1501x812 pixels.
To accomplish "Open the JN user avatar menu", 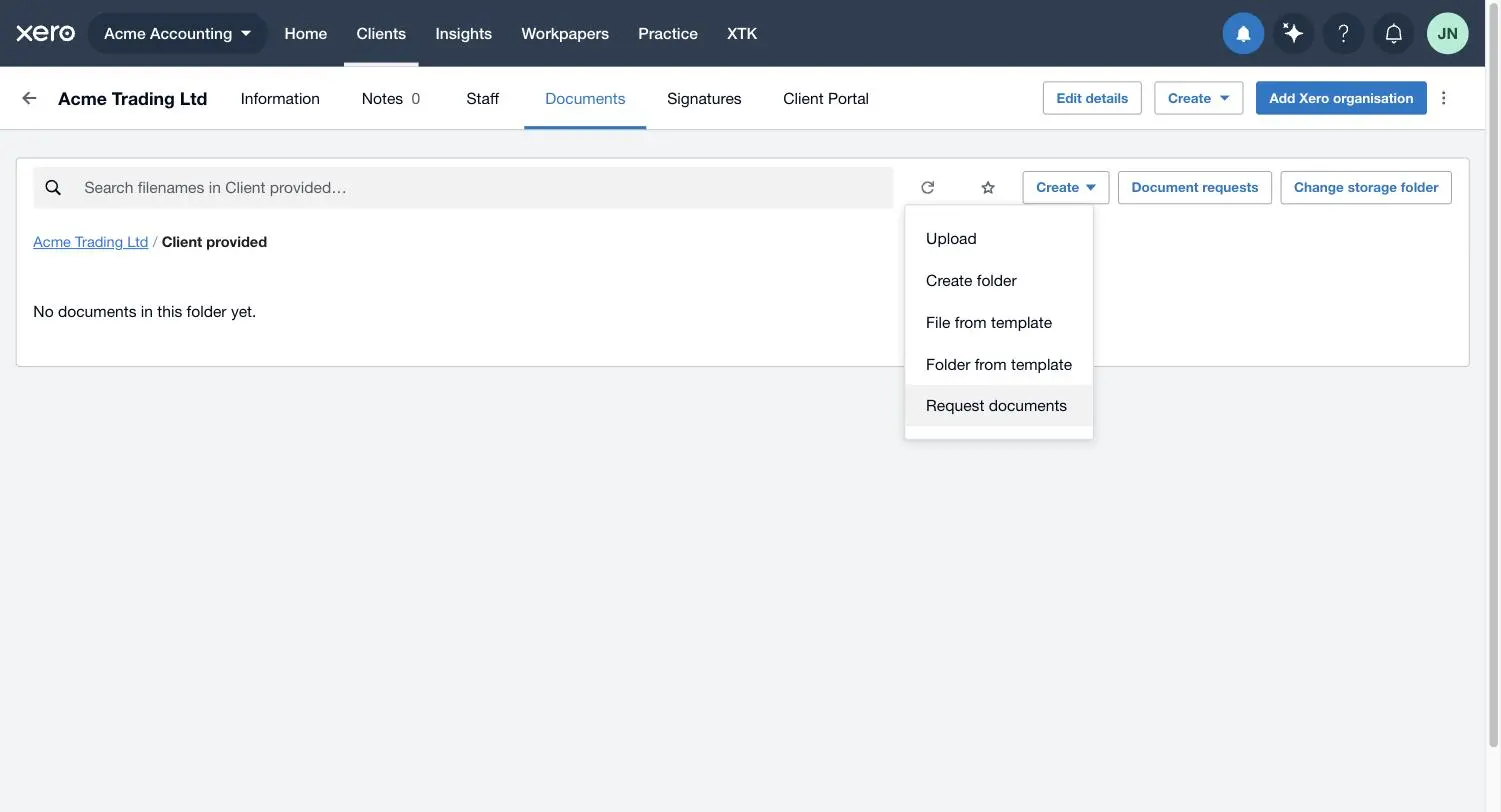I will (1447, 33).
